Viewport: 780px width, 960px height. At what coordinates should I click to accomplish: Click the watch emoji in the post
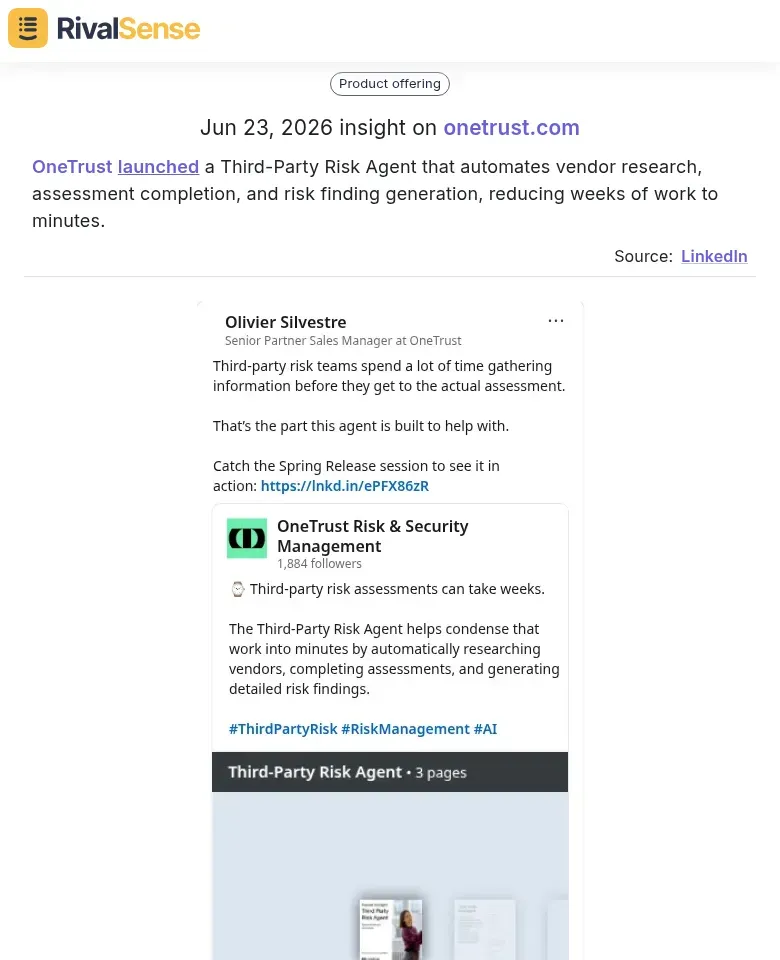pos(238,589)
